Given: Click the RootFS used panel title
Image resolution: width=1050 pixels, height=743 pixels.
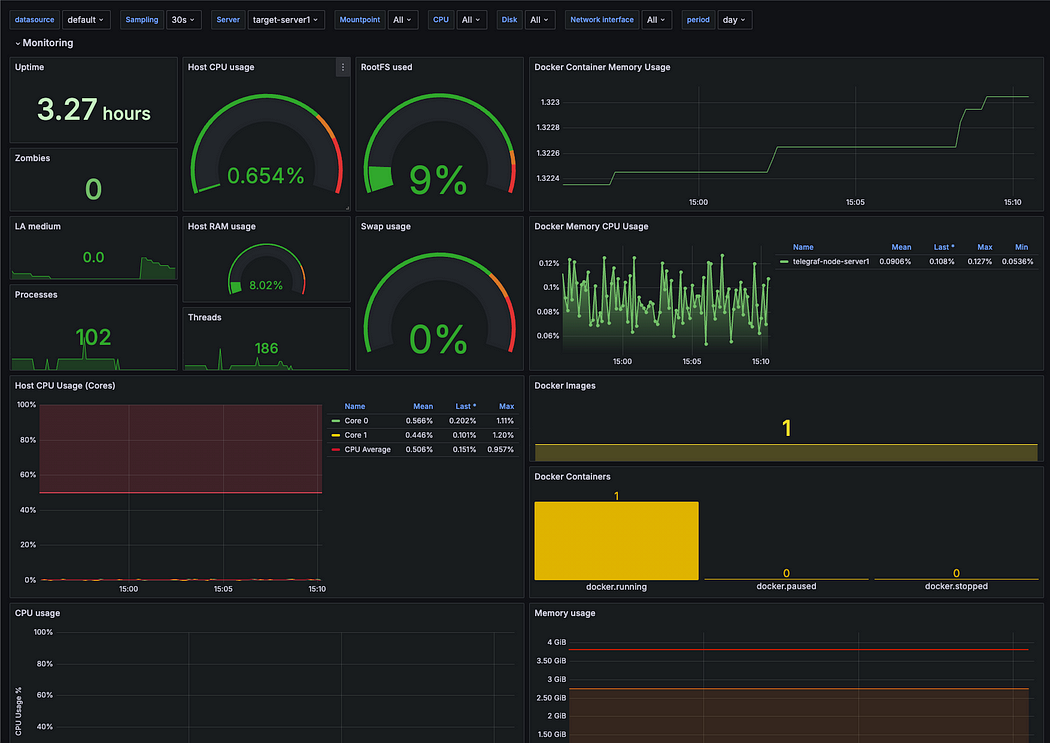Looking at the screenshot, I should (x=386, y=67).
